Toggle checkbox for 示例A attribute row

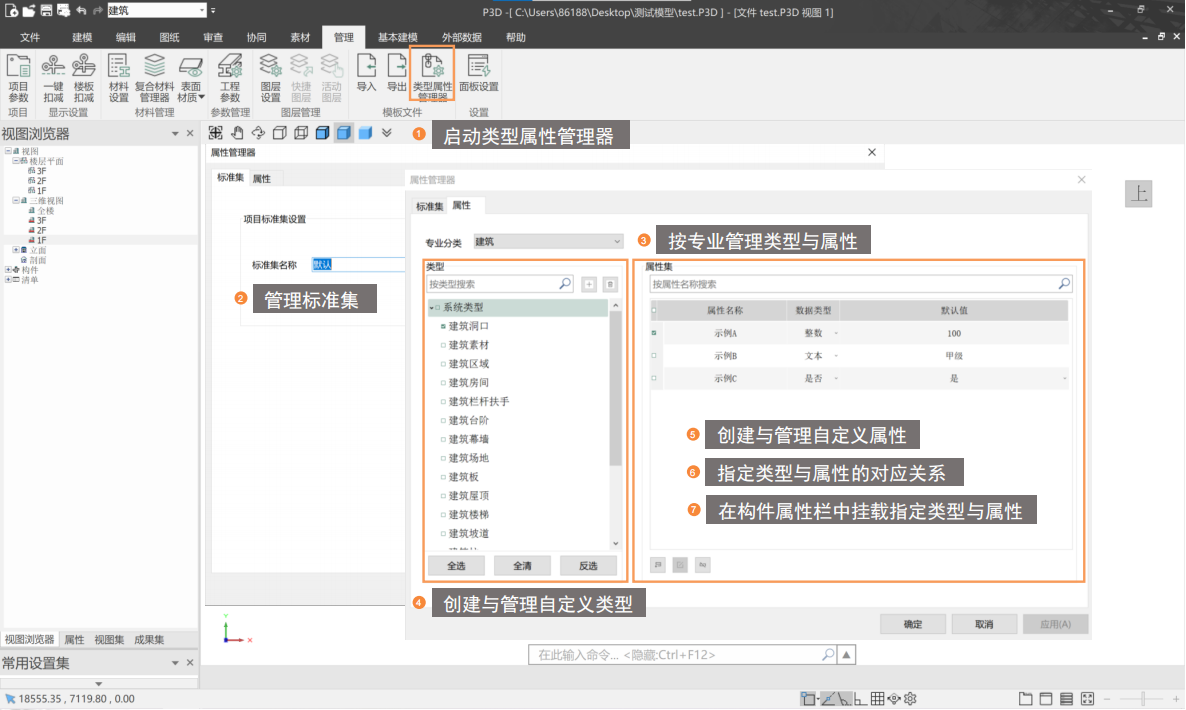pos(654,333)
